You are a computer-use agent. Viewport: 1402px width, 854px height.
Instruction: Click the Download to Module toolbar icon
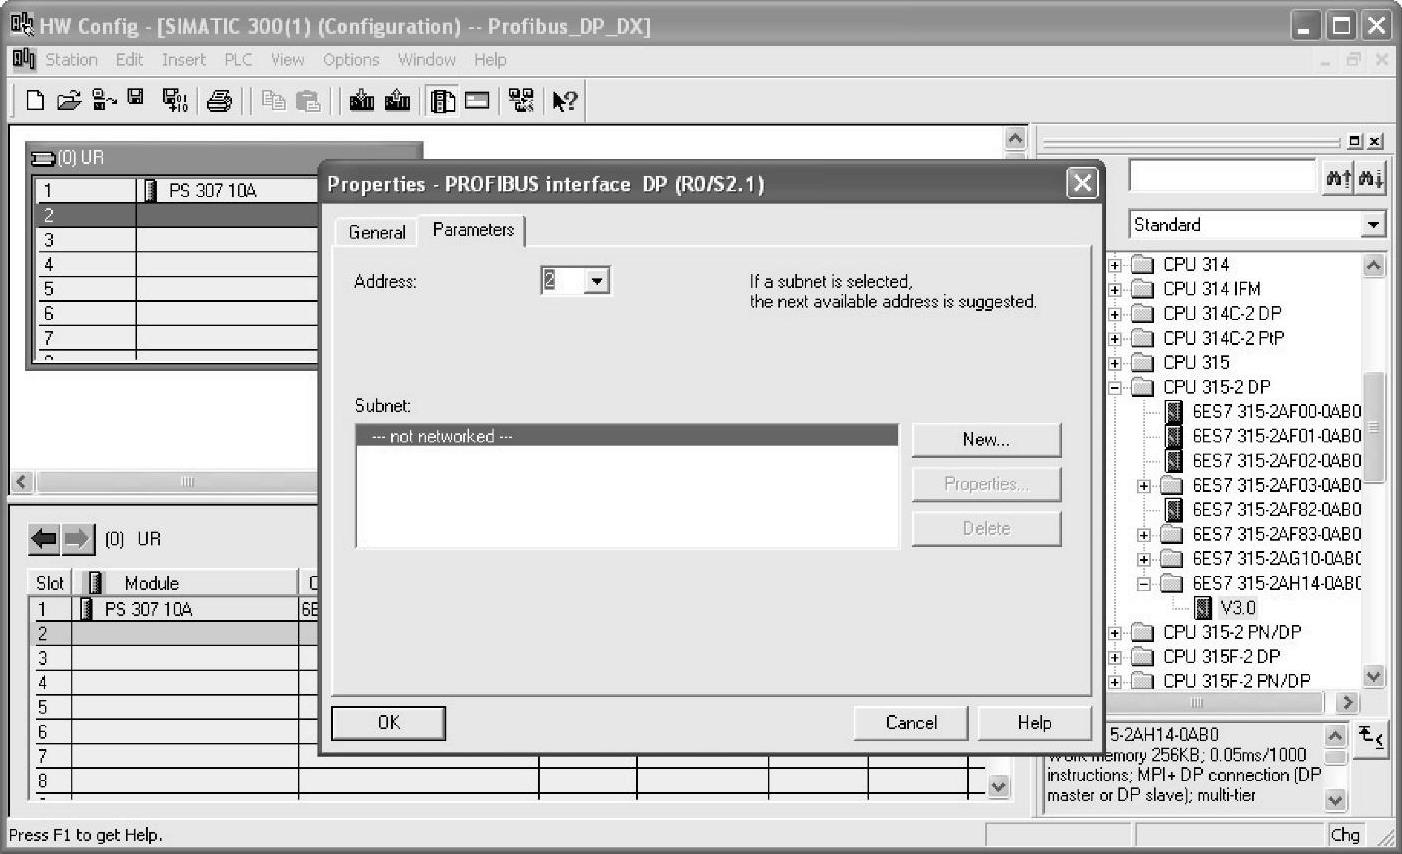point(361,100)
